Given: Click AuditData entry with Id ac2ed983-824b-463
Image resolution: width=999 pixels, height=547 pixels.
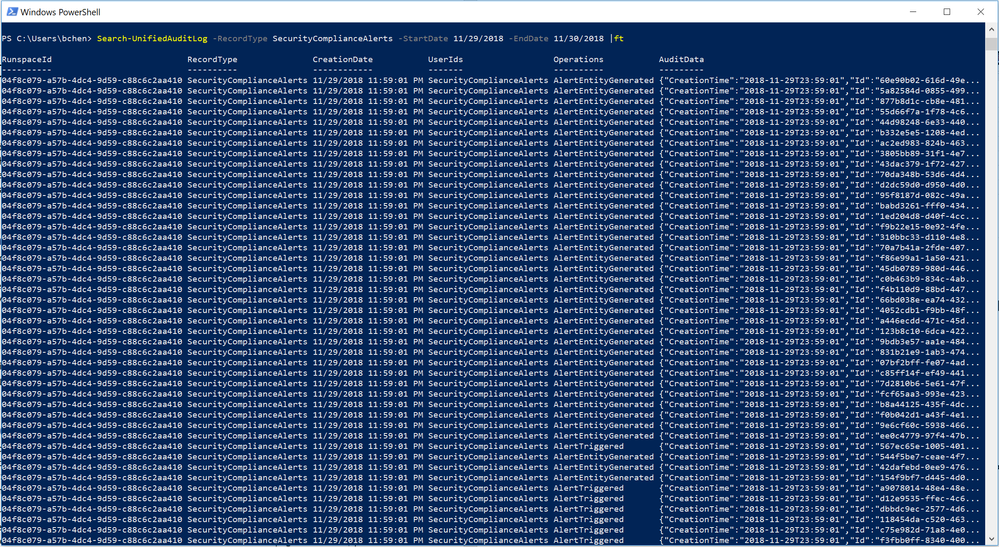Looking at the screenshot, I should (x=820, y=143).
